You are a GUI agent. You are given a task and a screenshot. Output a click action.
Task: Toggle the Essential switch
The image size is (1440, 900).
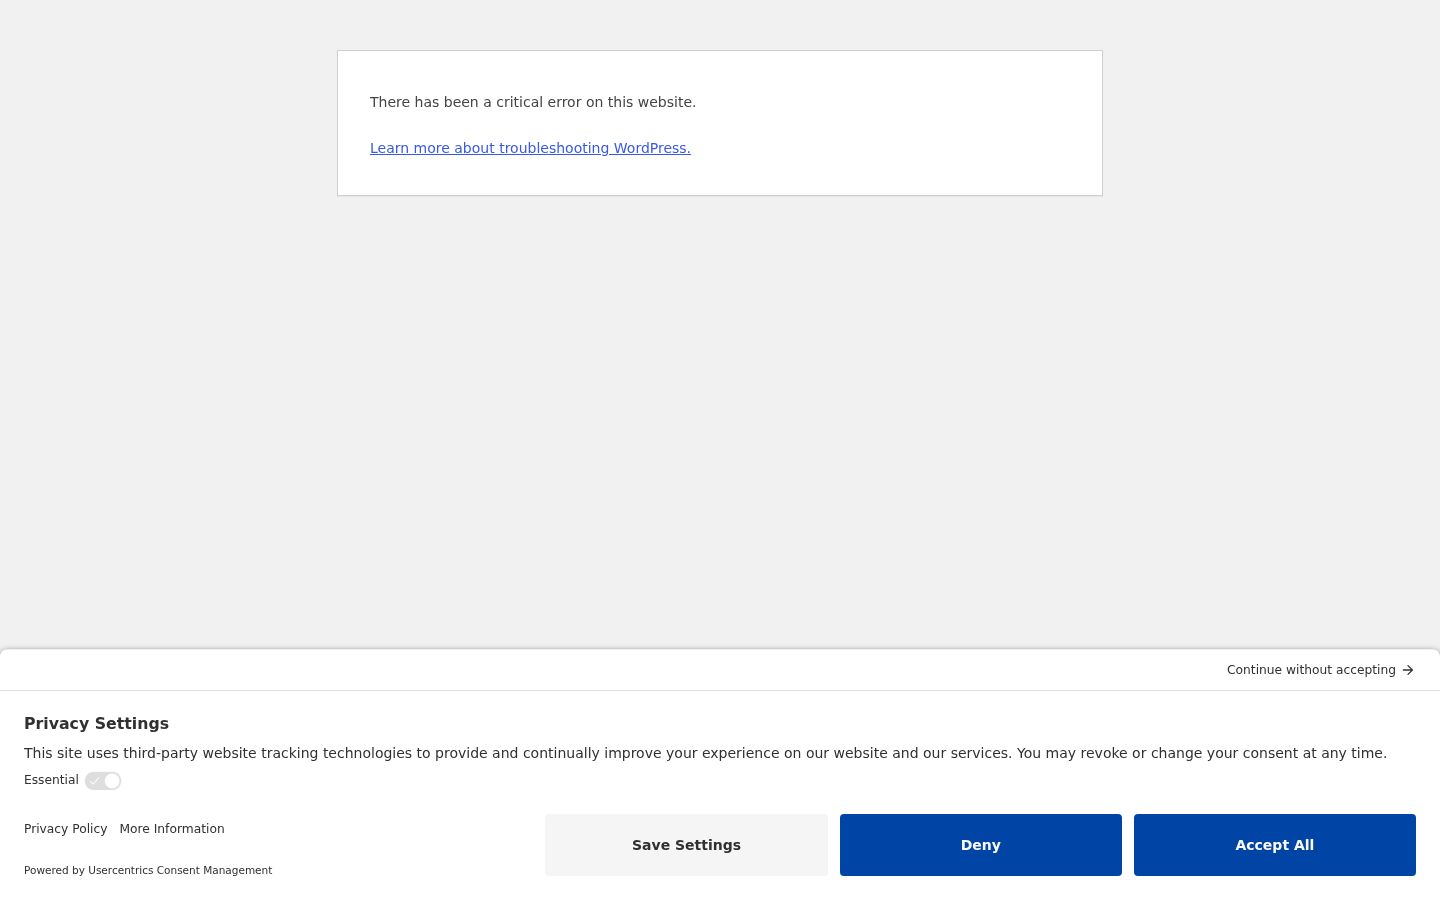103,781
